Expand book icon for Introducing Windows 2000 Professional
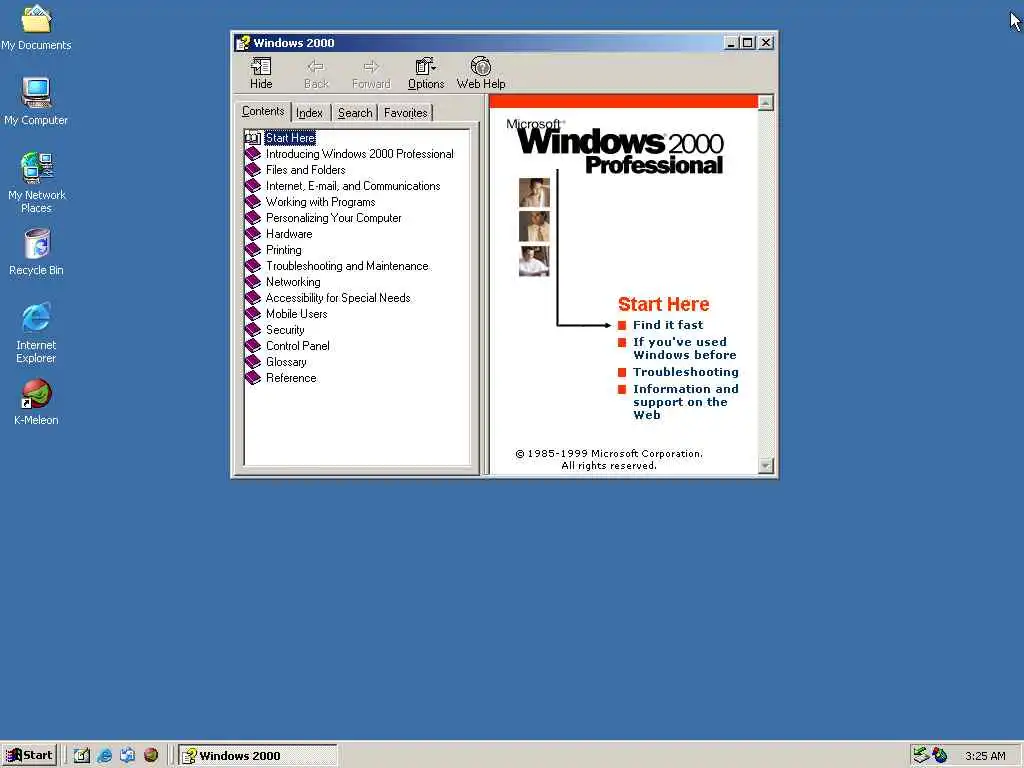 [253, 154]
